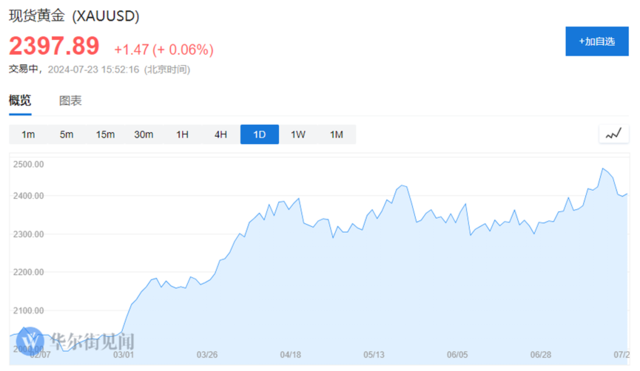This screenshot has width=640, height=371.
Task: Click the change value +1.47 (+ 0.06%)
Action: (164, 49)
